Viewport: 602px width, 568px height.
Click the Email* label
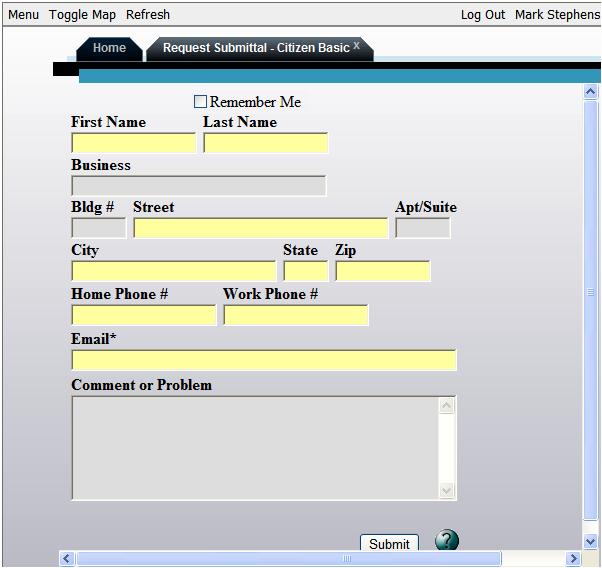tap(94, 339)
